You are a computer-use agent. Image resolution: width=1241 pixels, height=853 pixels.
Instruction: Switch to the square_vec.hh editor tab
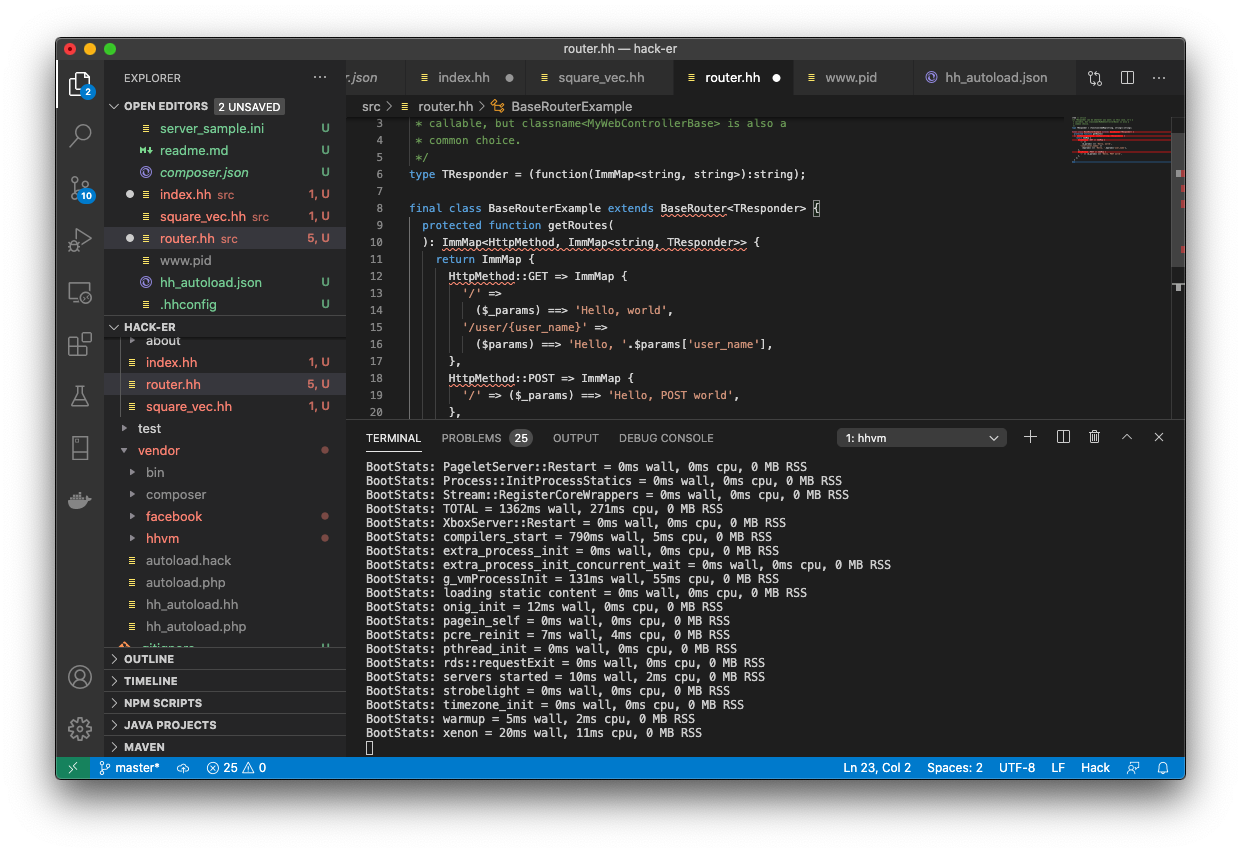[600, 78]
